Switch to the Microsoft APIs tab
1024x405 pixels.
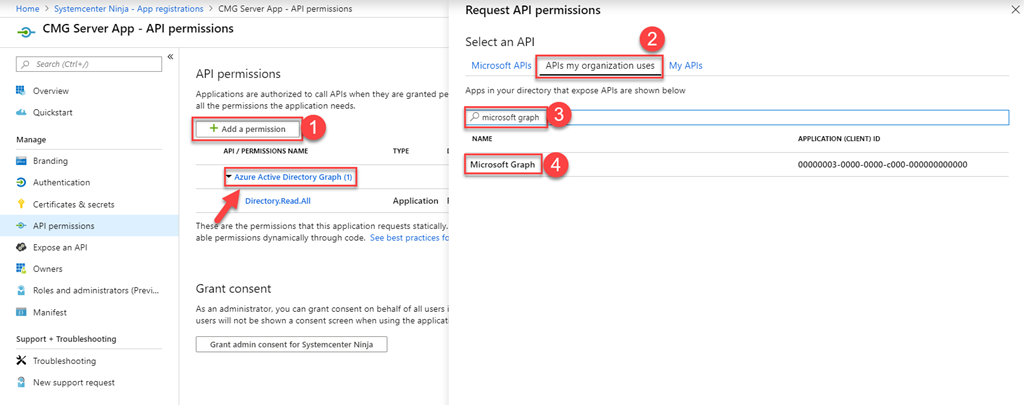coord(501,66)
